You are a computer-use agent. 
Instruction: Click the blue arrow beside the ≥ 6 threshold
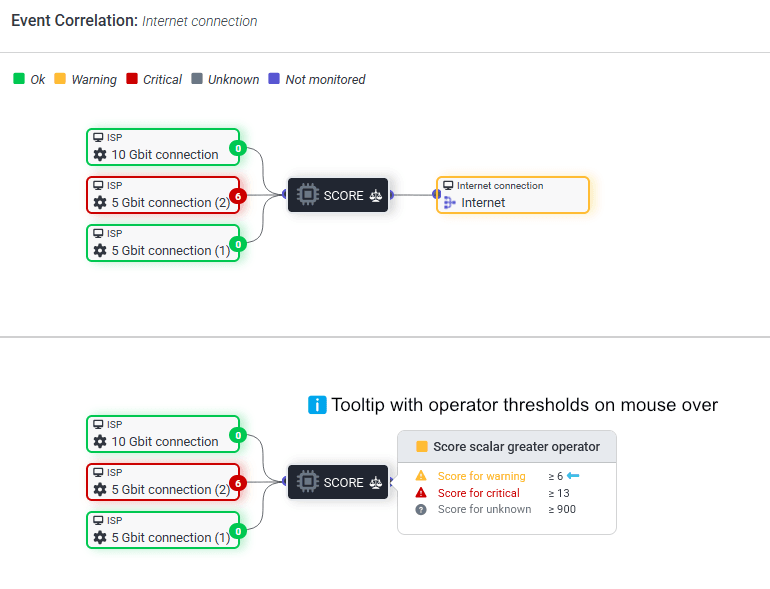click(573, 476)
